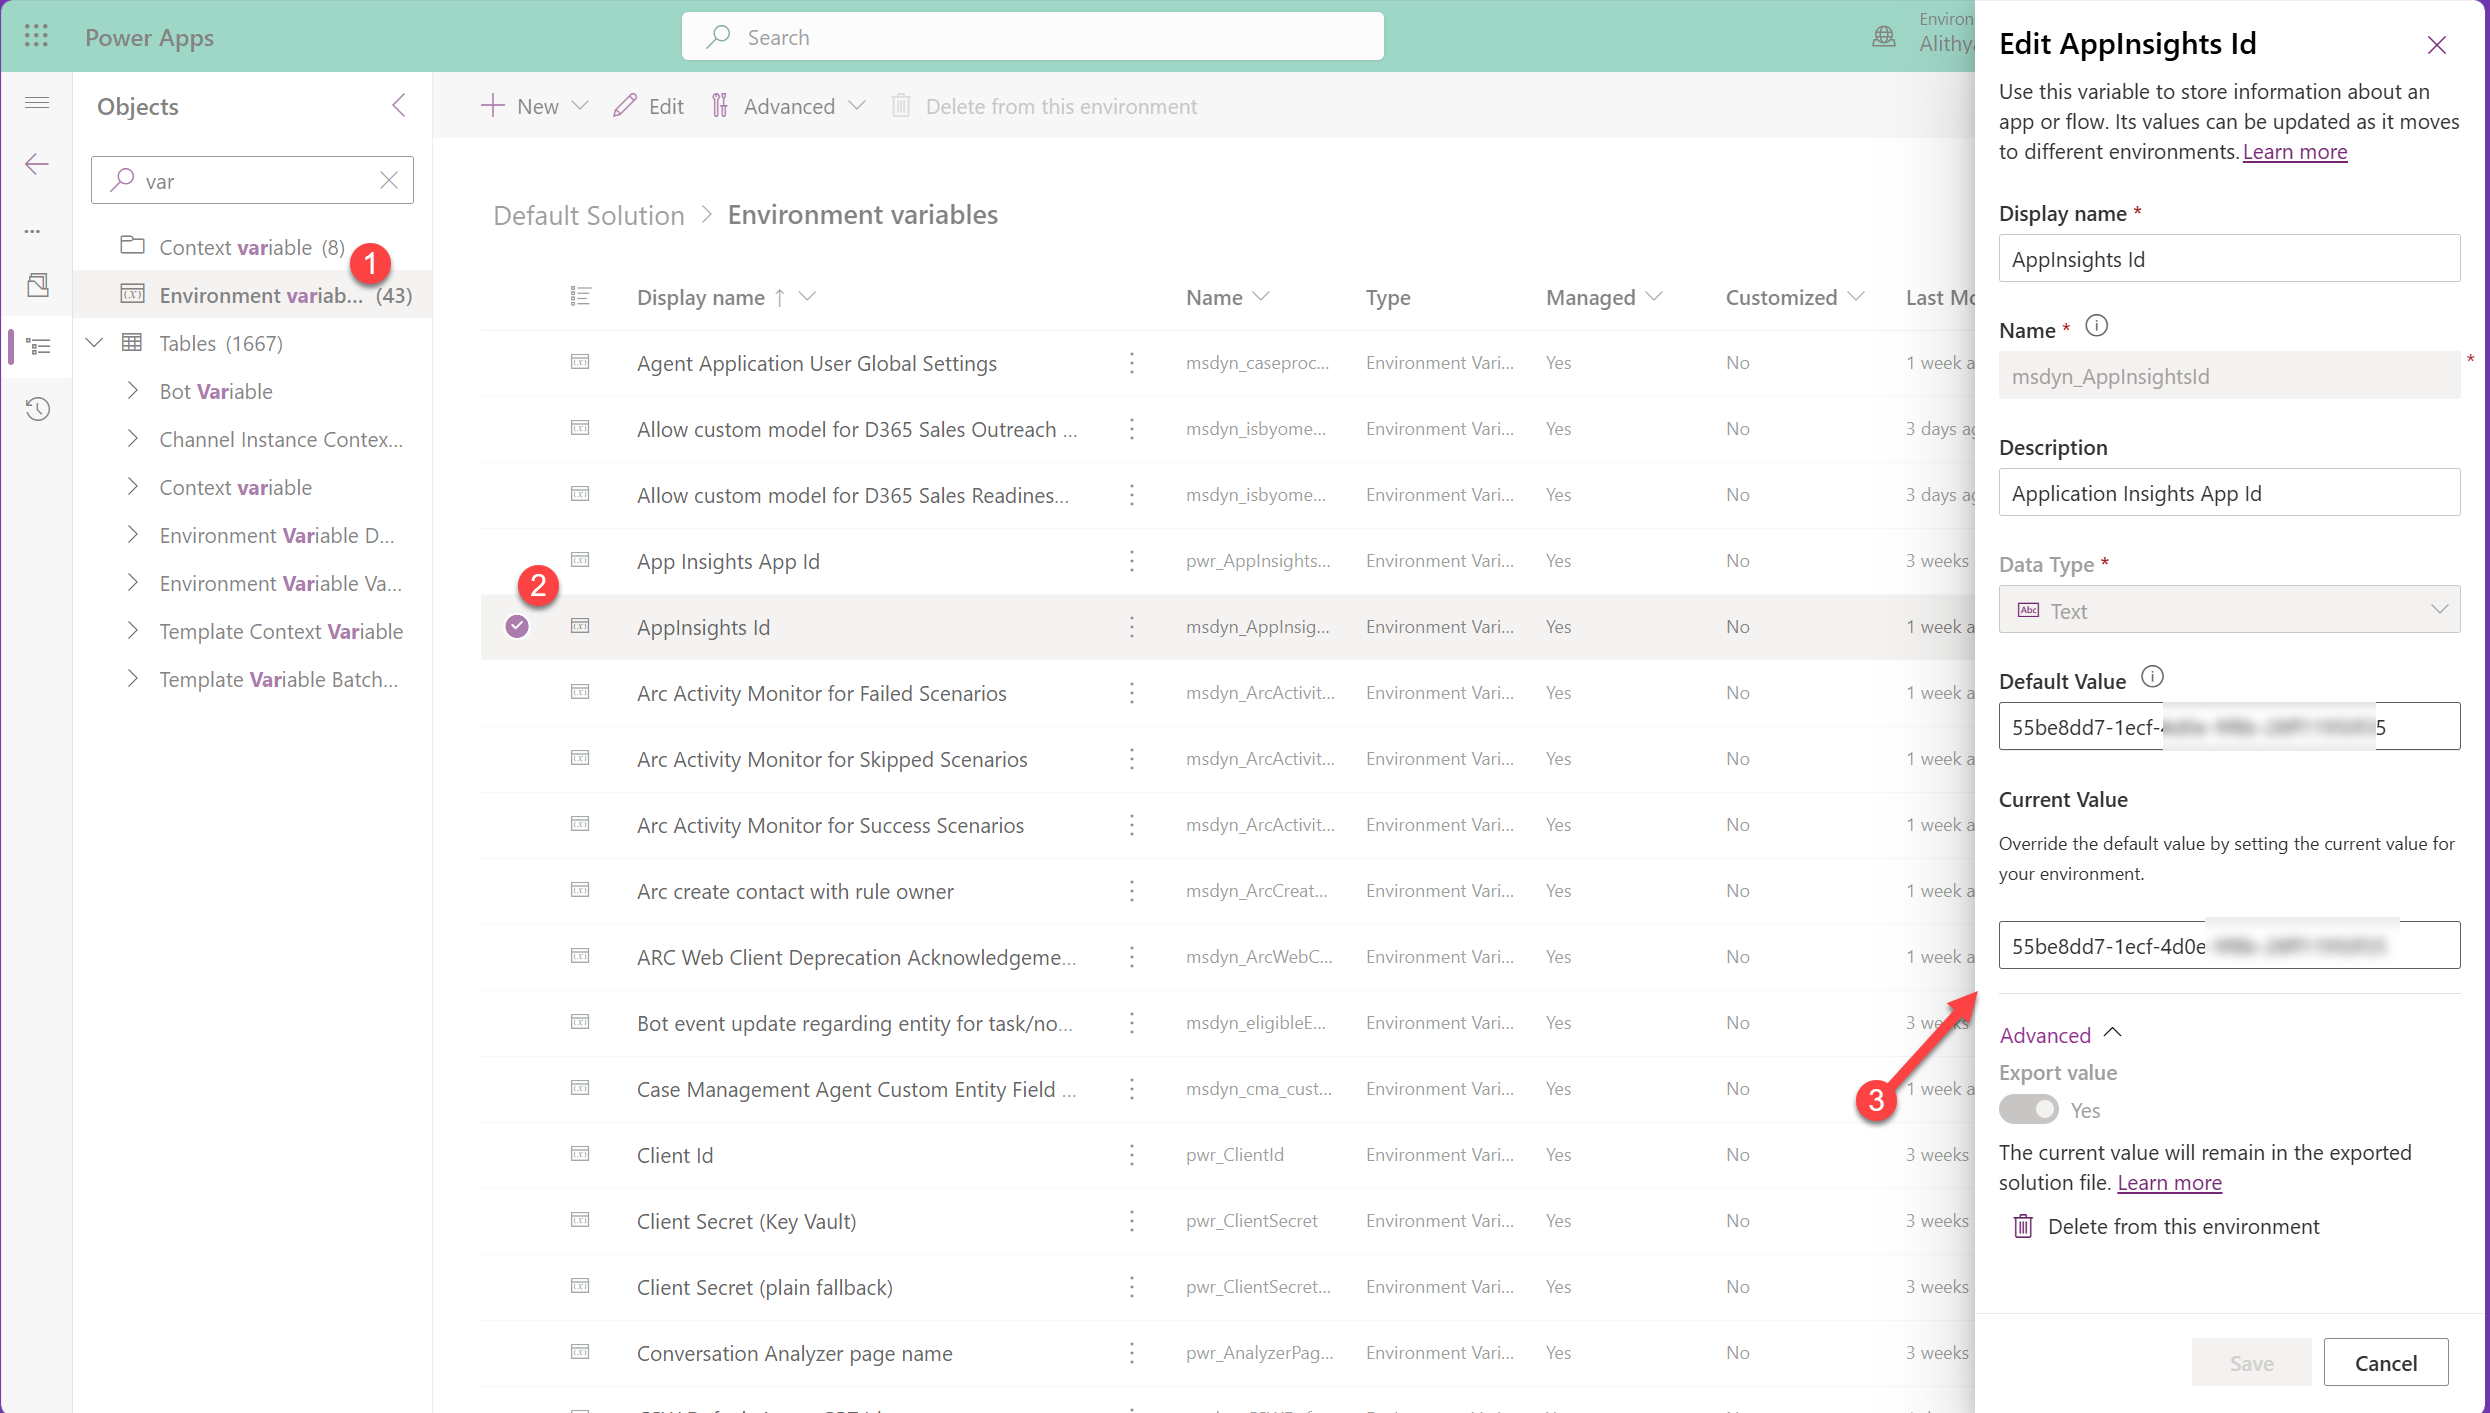Expand Template Context Variable tree node
This screenshot has width=2490, height=1413.
pyautogui.click(x=133, y=631)
